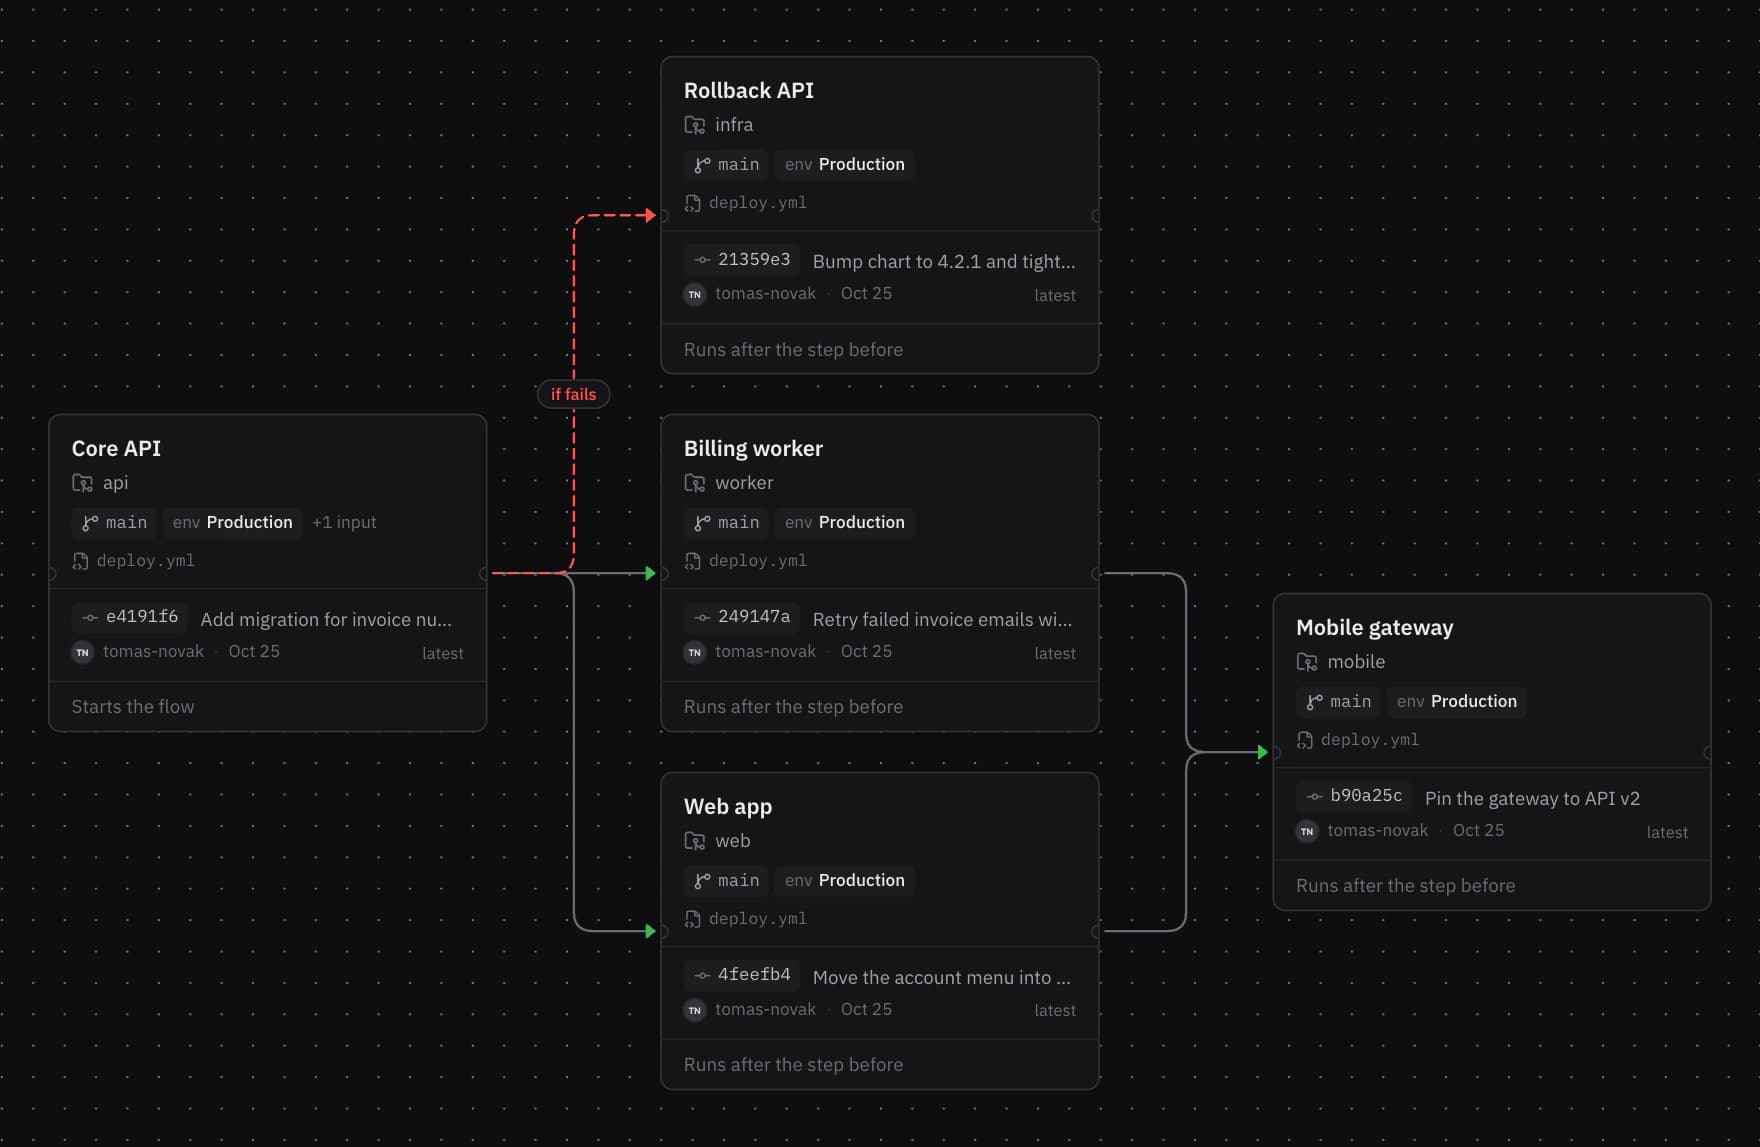Viewport: 1760px width, 1147px height.
Task: Click the tomas-novak avatar in Rollback API
Action: pyautogui.click(x=694, y=294)
